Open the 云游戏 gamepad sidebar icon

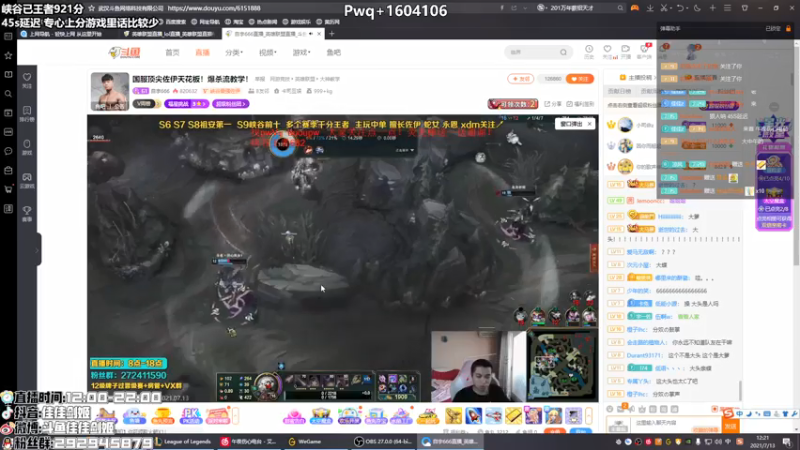coord(27,180)
